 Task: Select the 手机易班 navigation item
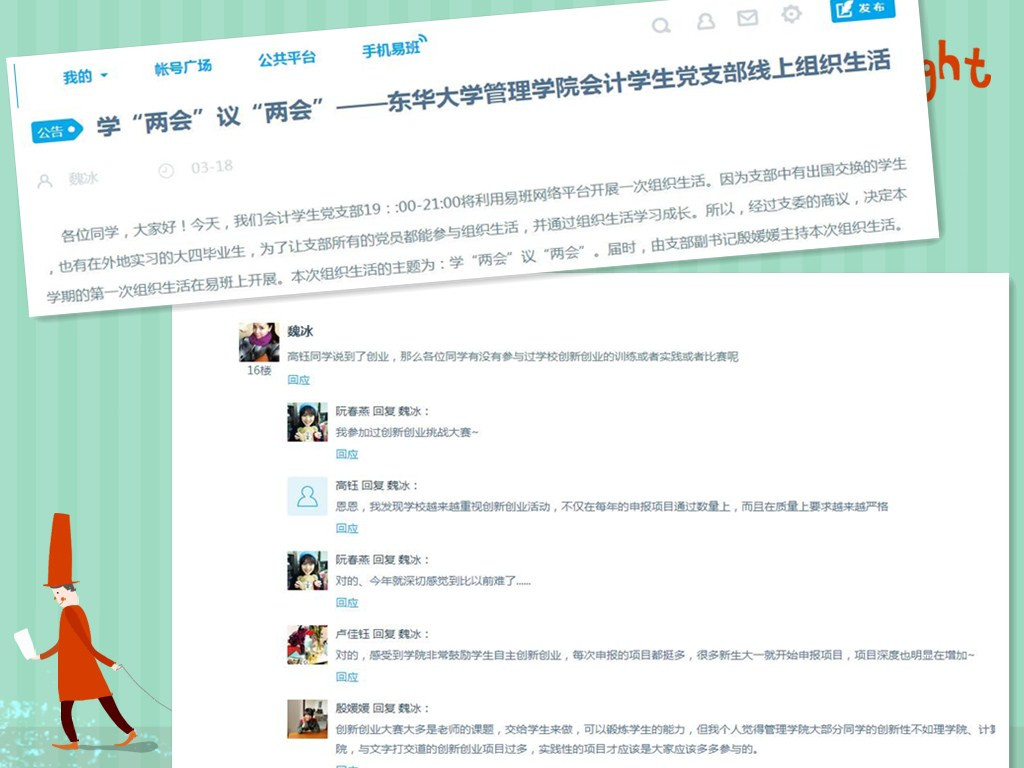pyautogui.click(x=392, y=50)
